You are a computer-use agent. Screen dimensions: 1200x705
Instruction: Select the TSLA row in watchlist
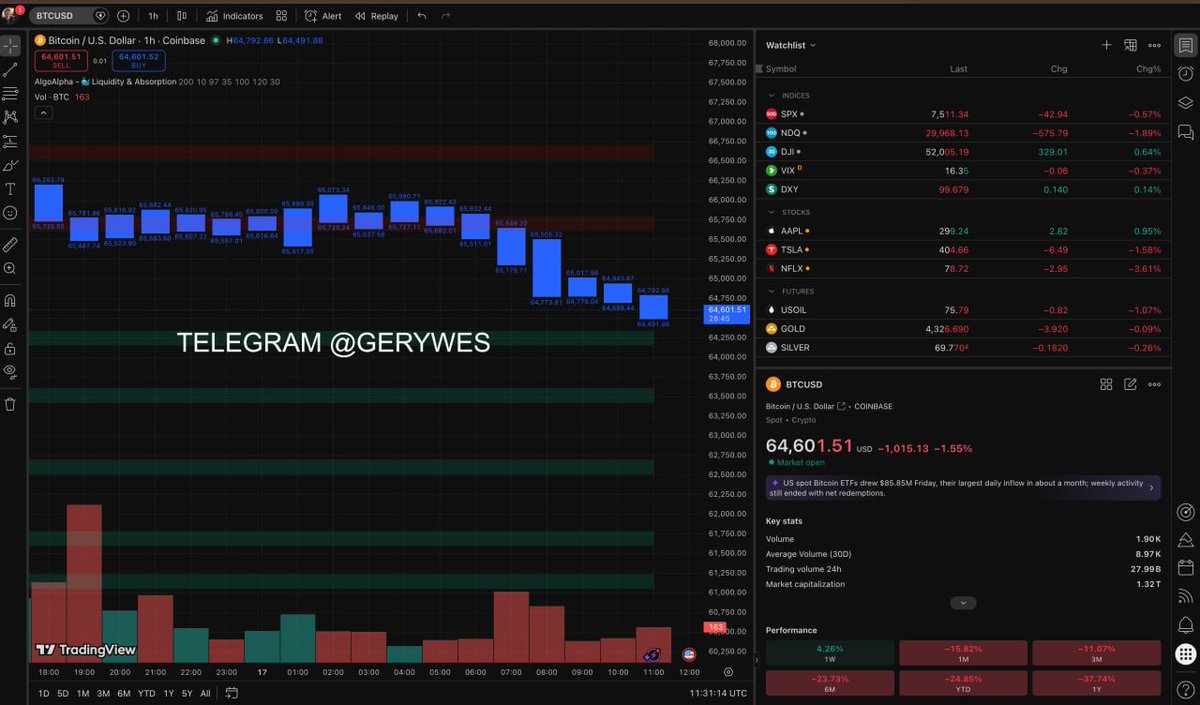tap(963, 249)
